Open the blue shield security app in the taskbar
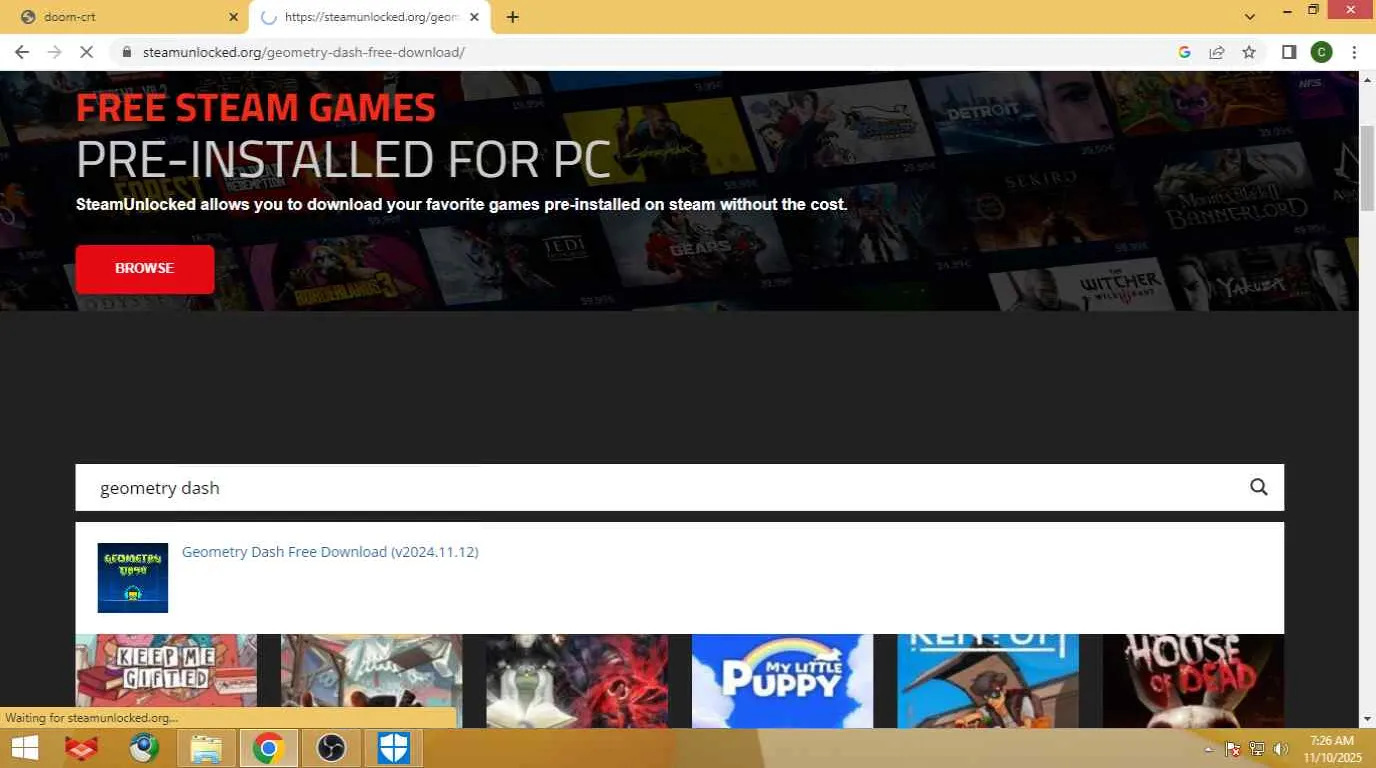1376x768 pixels. 393,748
